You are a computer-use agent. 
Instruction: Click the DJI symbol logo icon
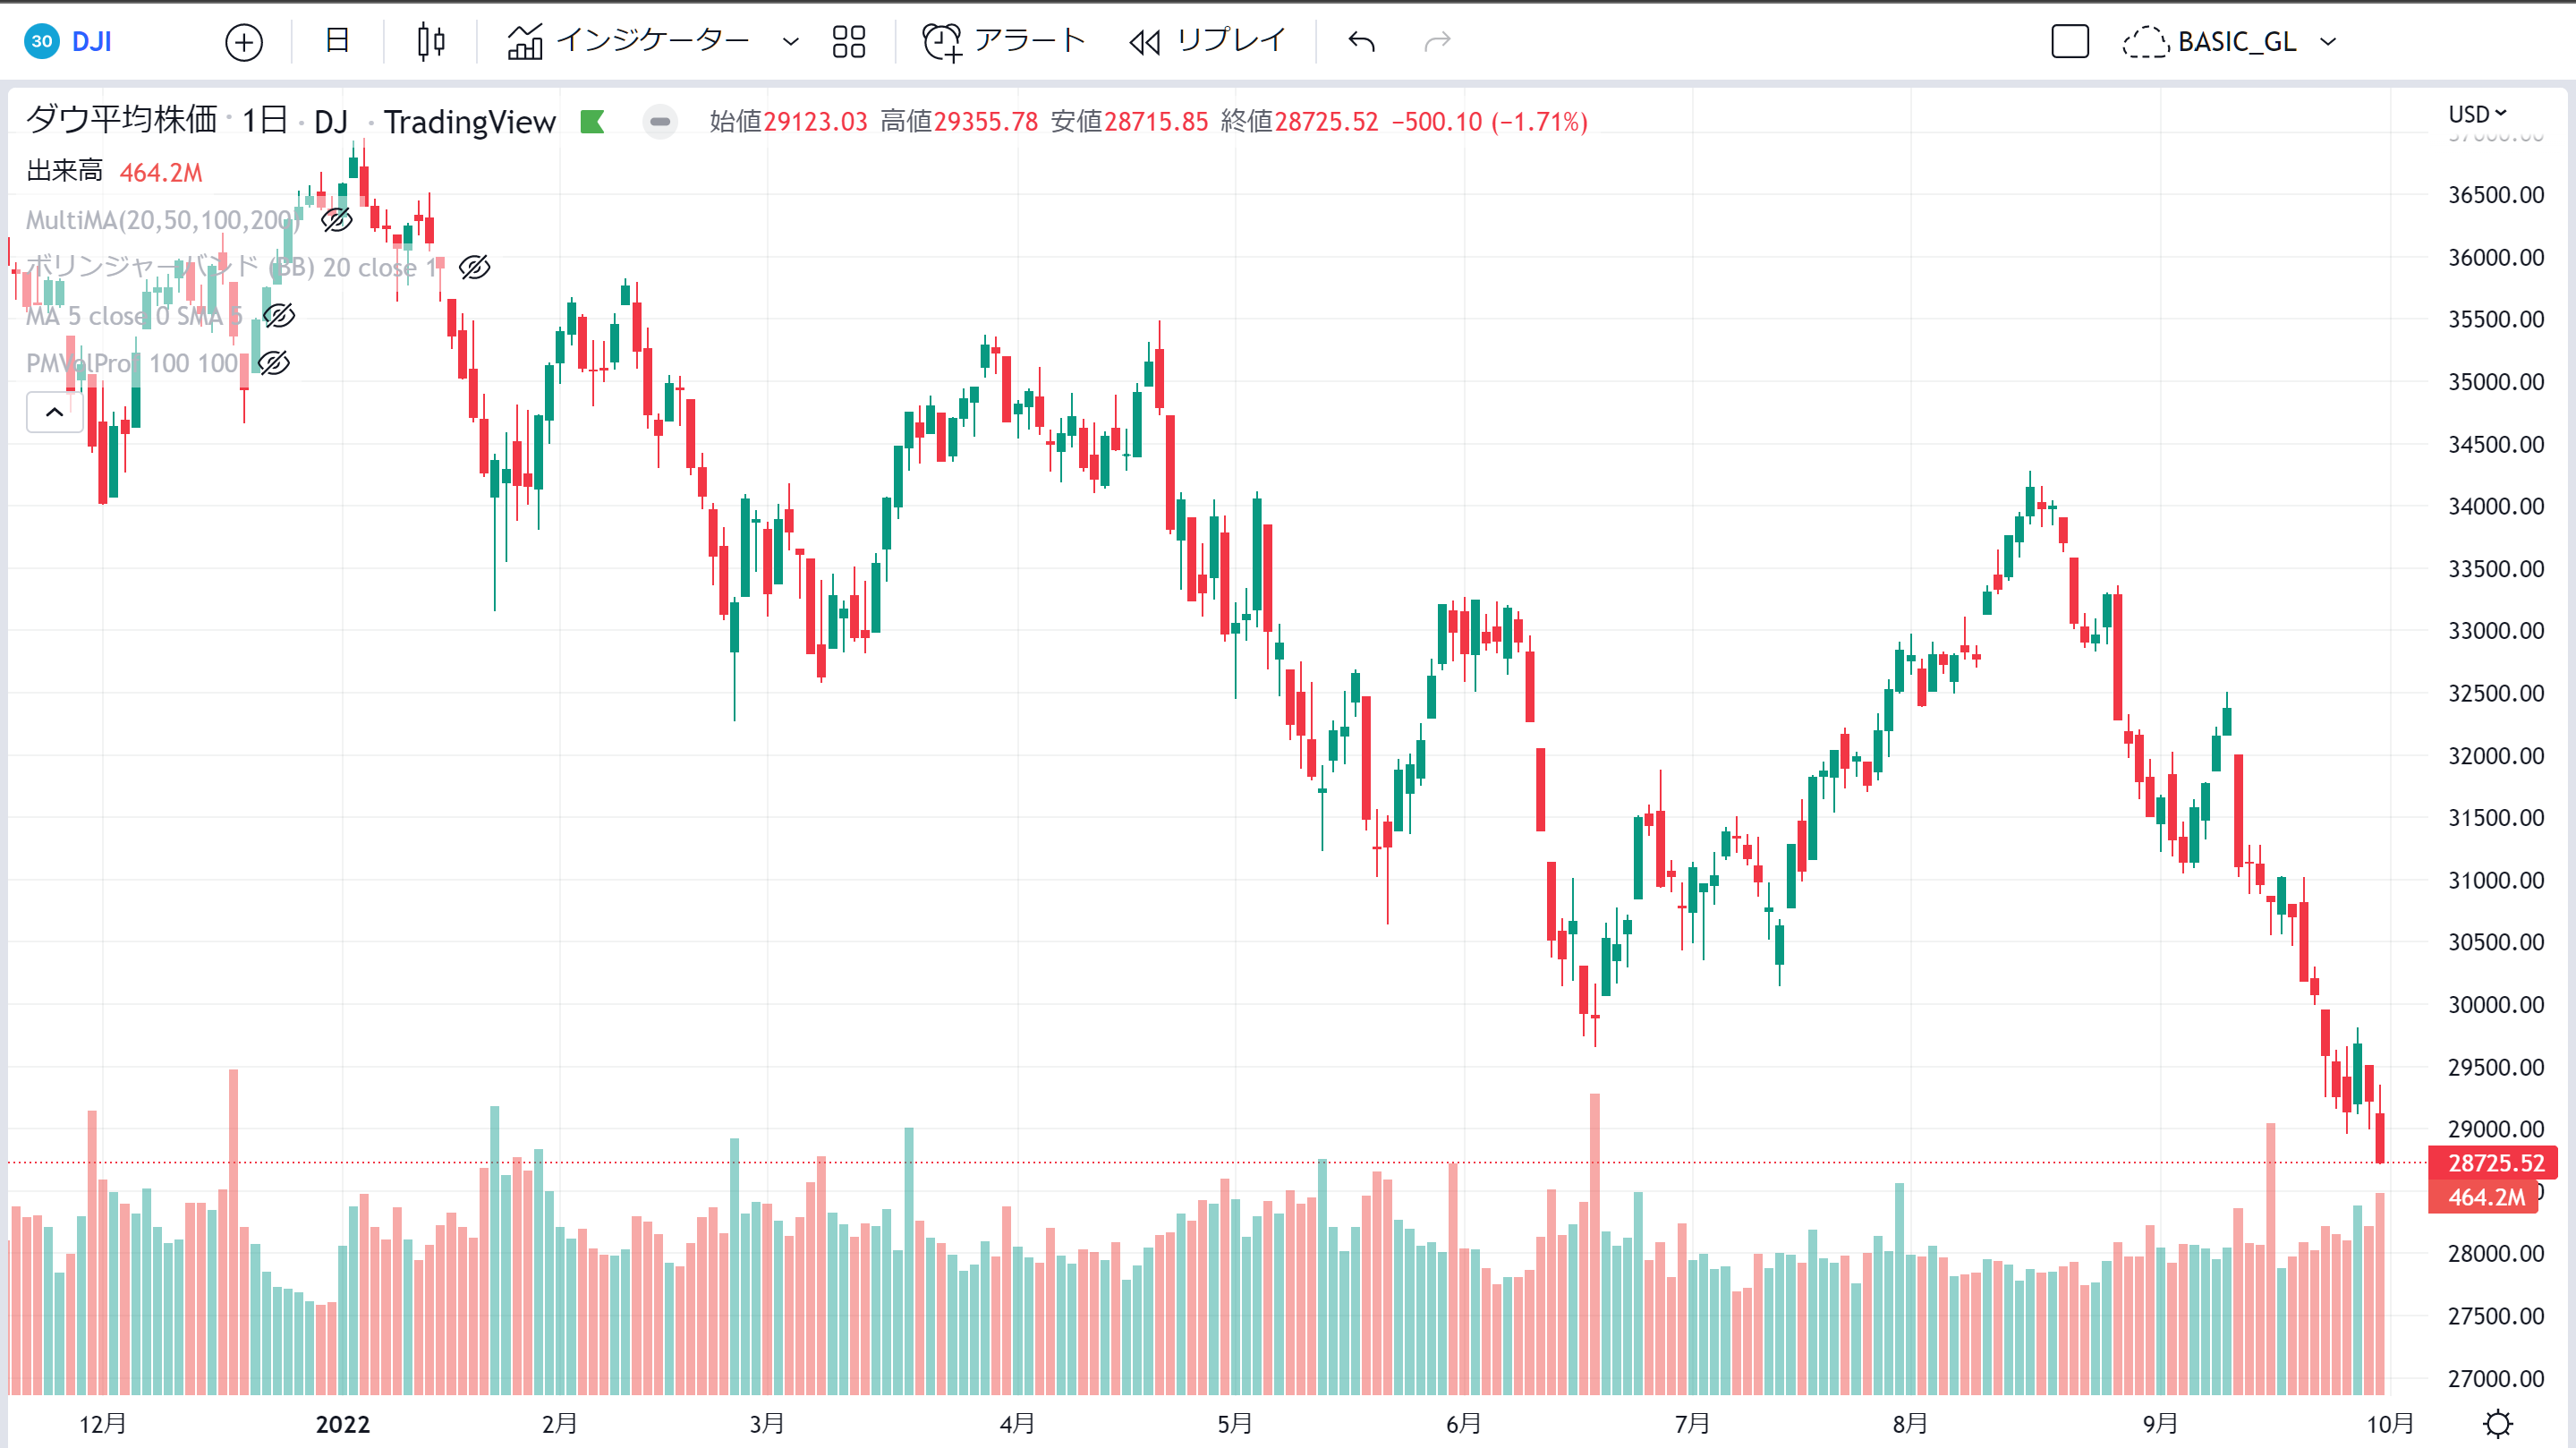(42, 41)
